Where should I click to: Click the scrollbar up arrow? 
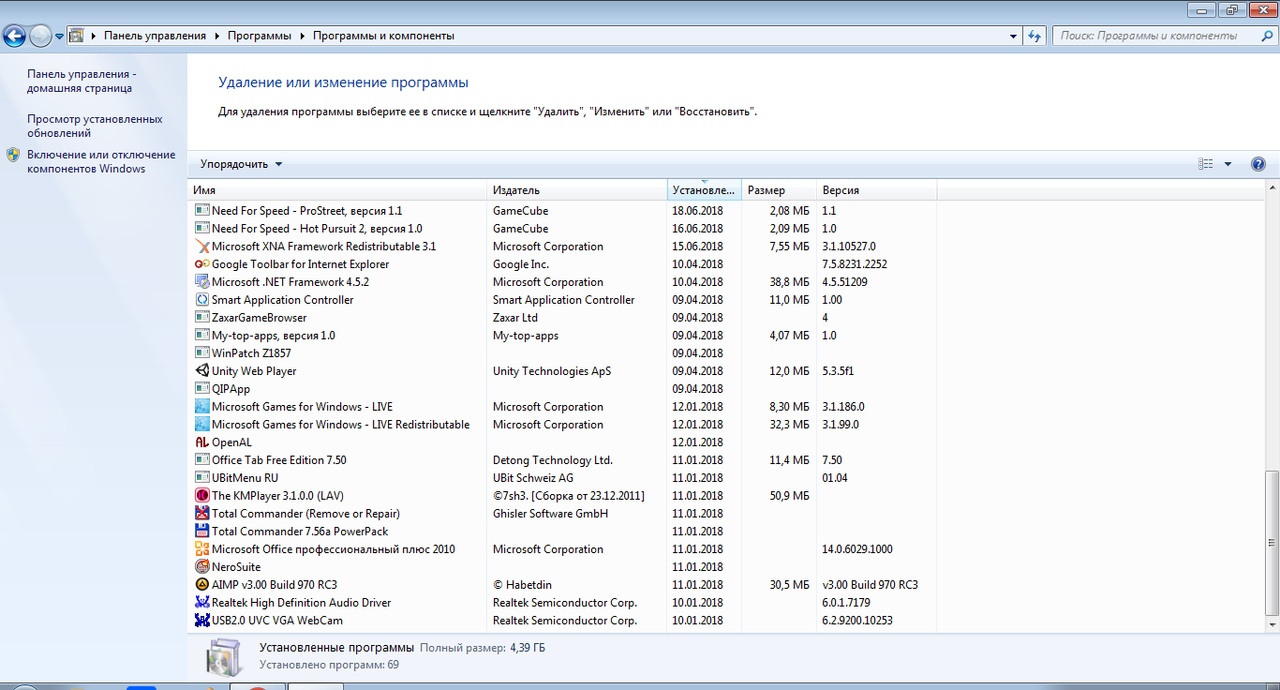(x=1271, y=189)
